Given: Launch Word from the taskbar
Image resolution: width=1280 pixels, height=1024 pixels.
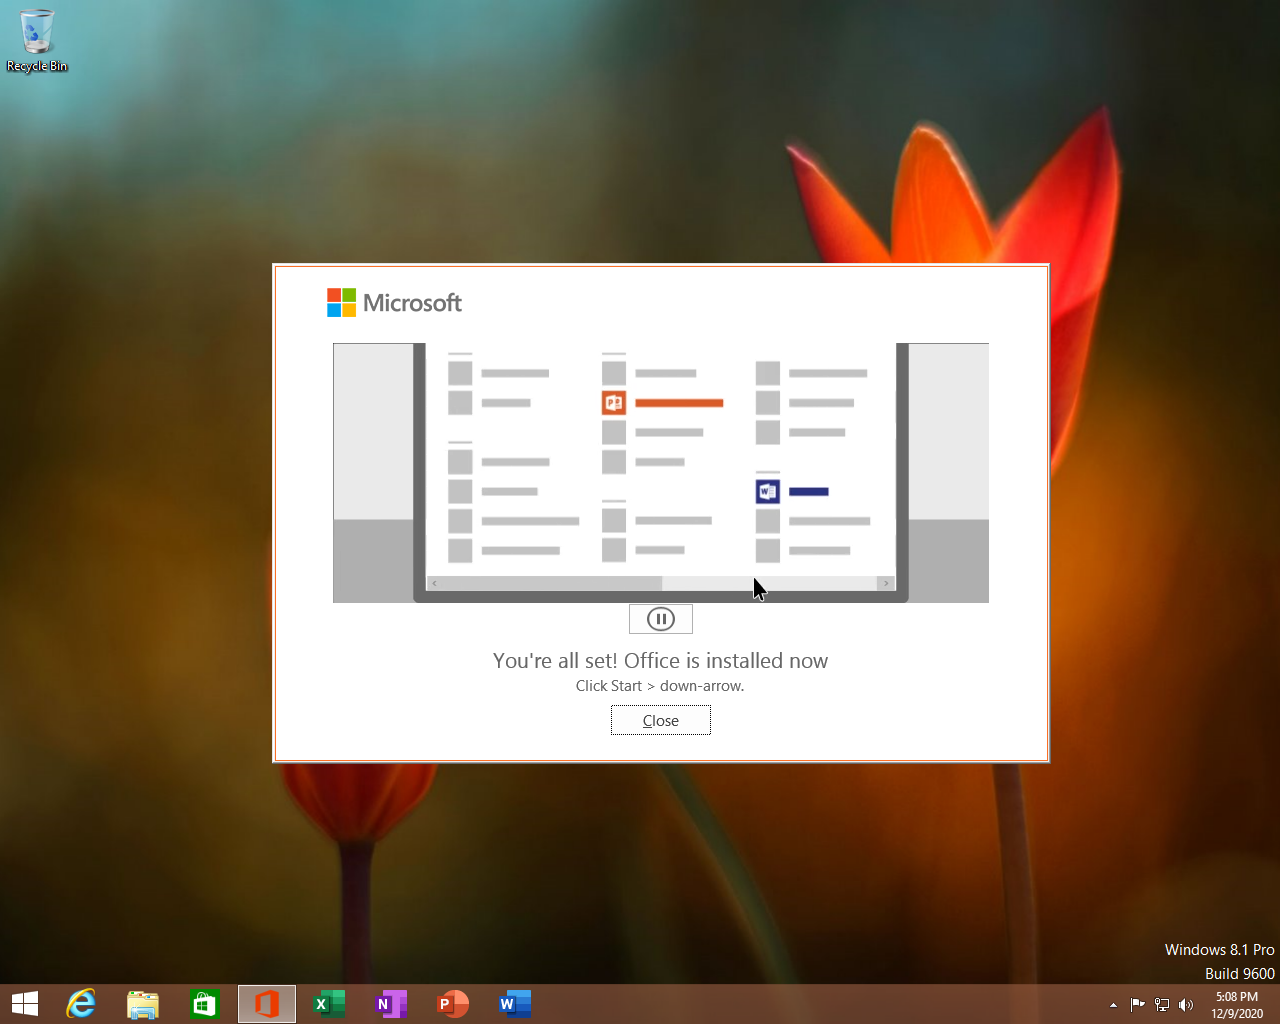Looking at the screenshot, I should pyautogui.click(x=515, y=1003).
